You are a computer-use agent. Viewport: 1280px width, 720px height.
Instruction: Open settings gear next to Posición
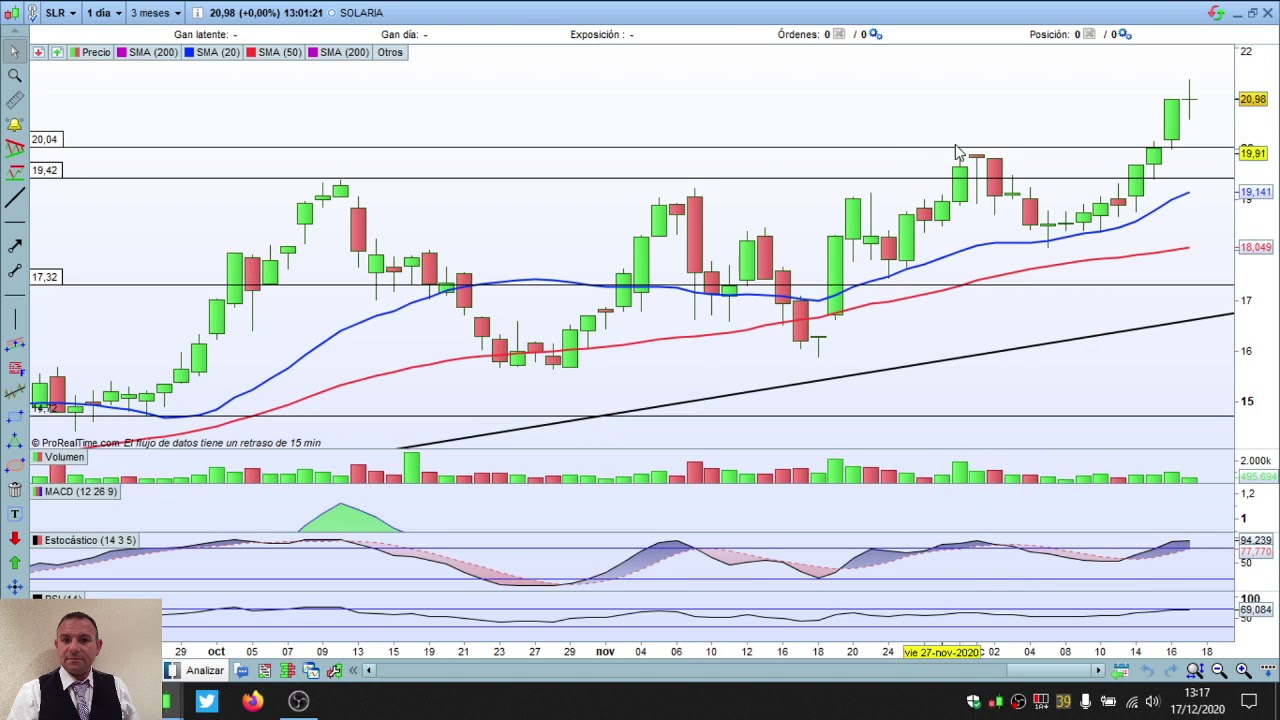click(x=1124, y=34)
